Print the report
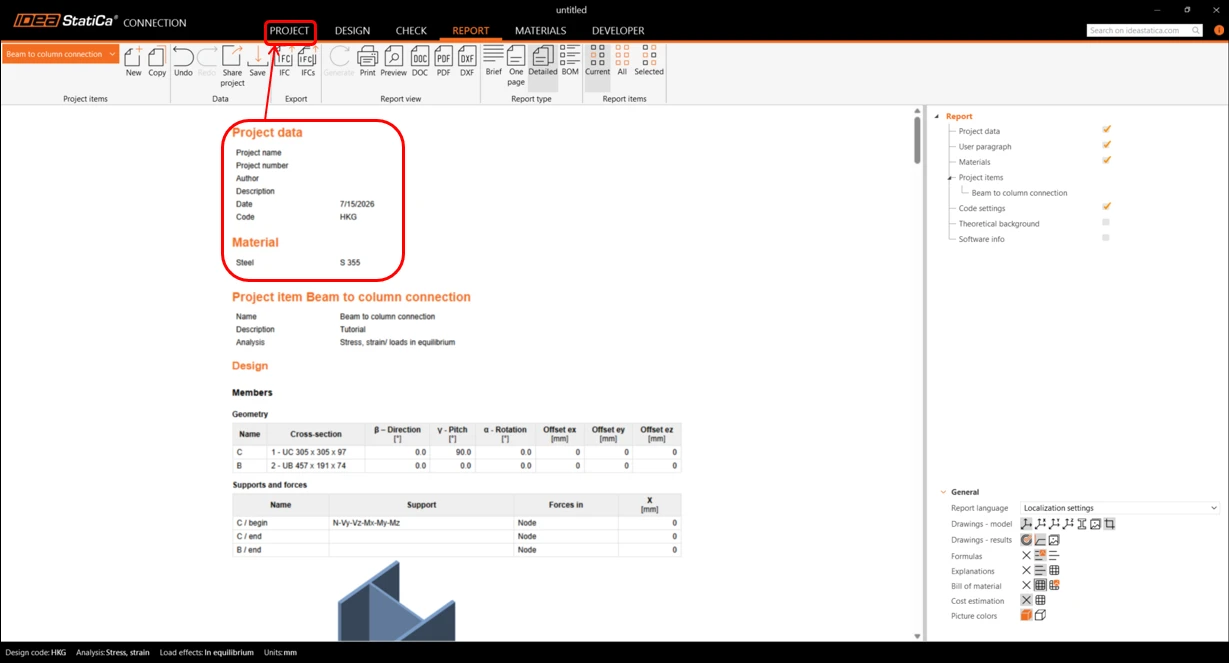The image size is (1229, 663). [x=368, y=61]
